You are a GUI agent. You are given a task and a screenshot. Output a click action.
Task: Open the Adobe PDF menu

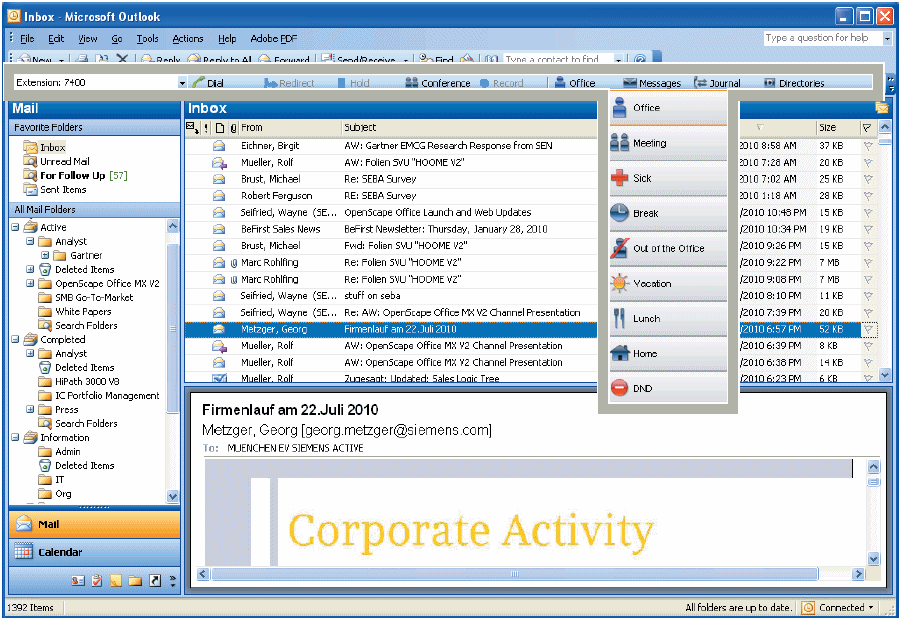[273, 38]
